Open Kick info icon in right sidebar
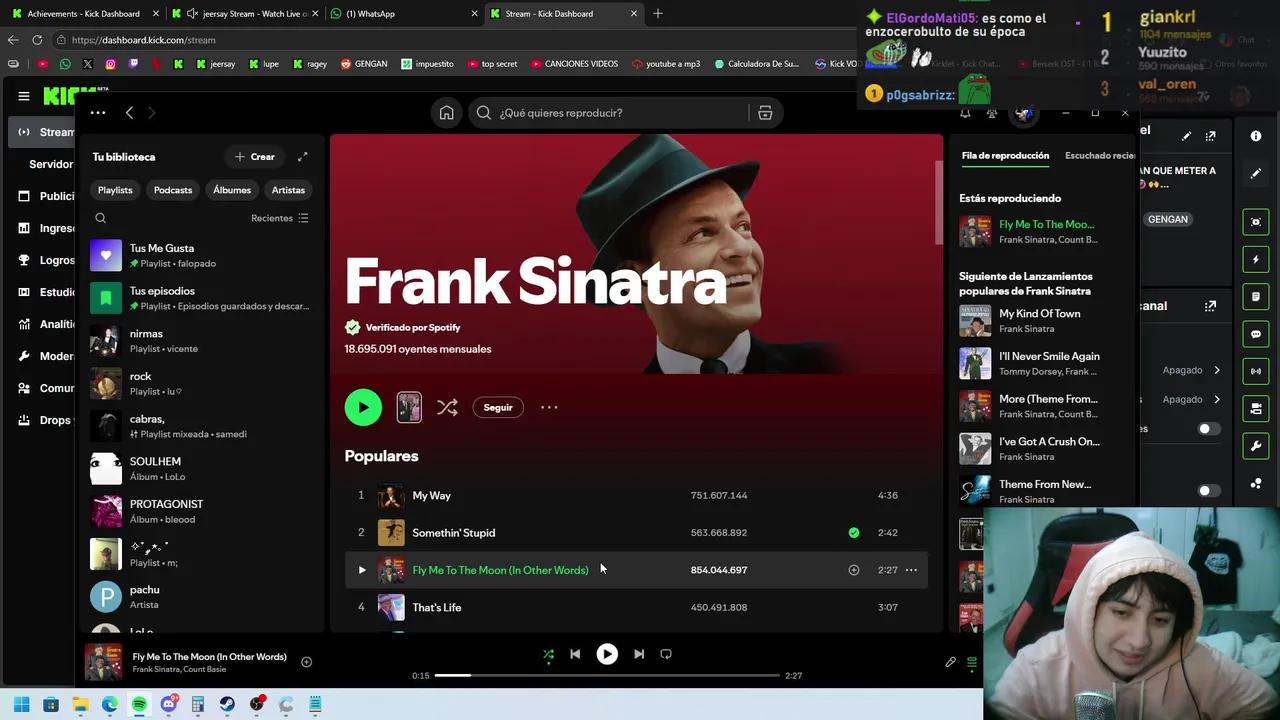 (x=1256, y=136)
